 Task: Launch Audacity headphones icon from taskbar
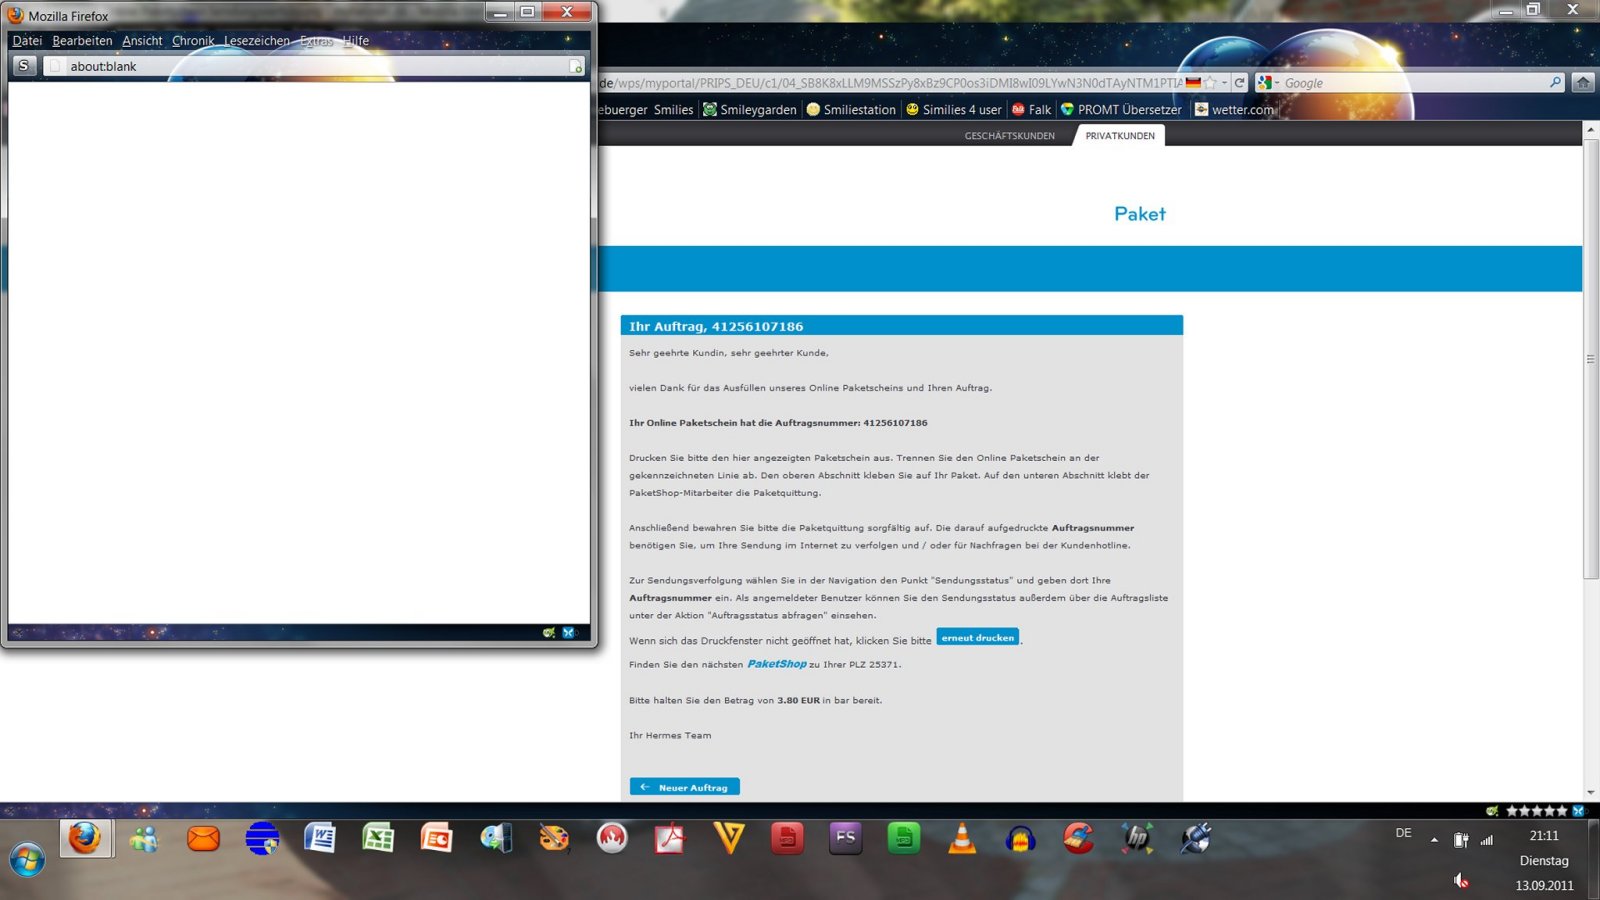(1020, 838)
